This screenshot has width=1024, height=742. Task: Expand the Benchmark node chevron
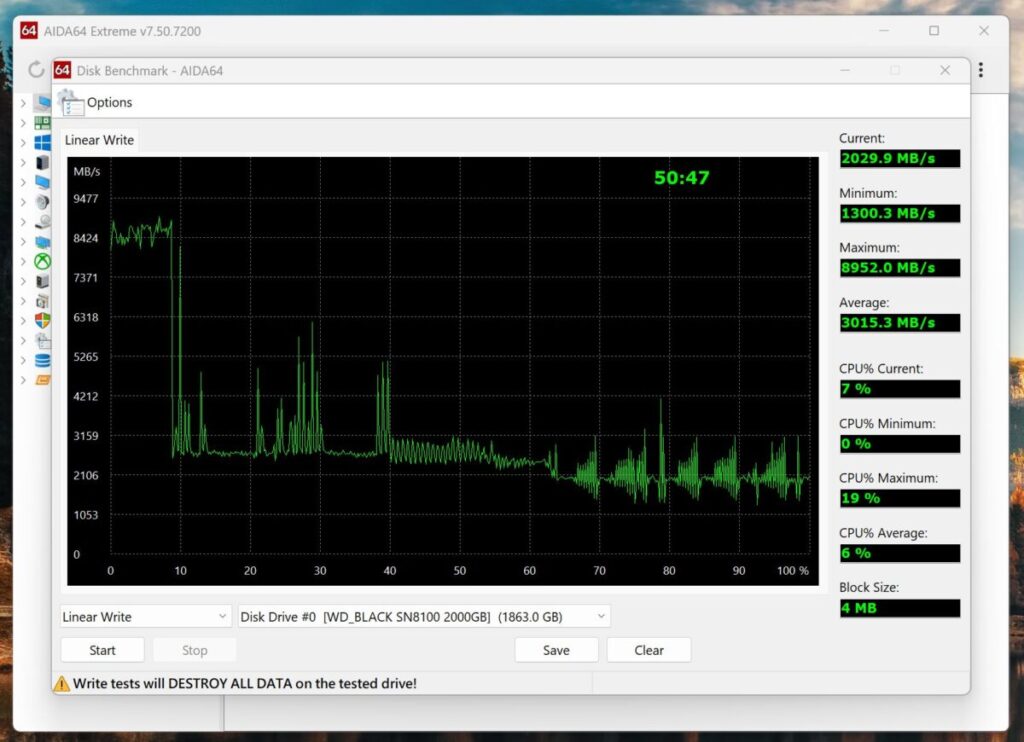tap(23, 380)
